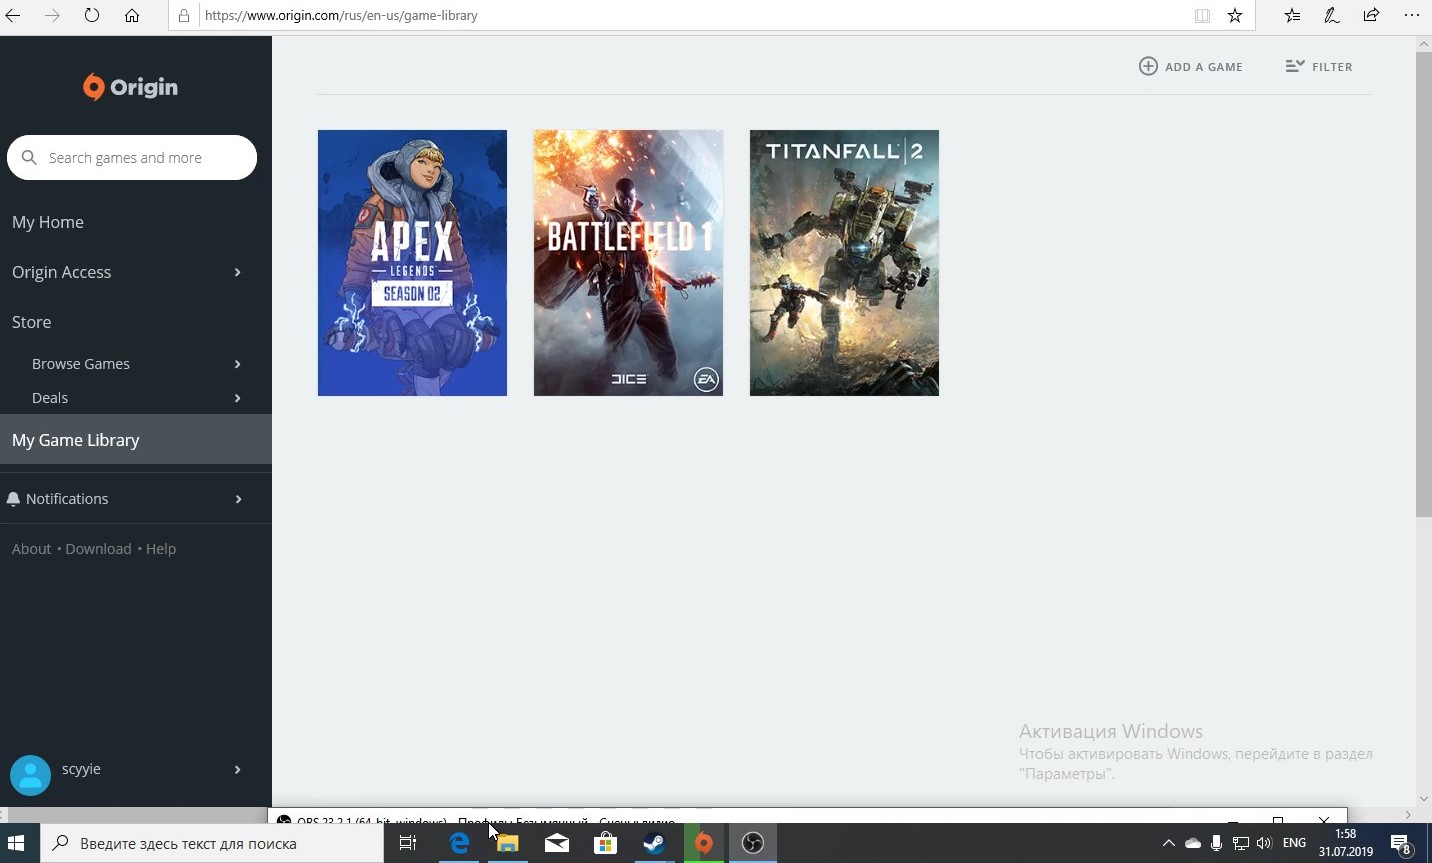This screenshot has height=863, width=1432.
Task: Click the browser address bar URL
Action: click(341, 15)
